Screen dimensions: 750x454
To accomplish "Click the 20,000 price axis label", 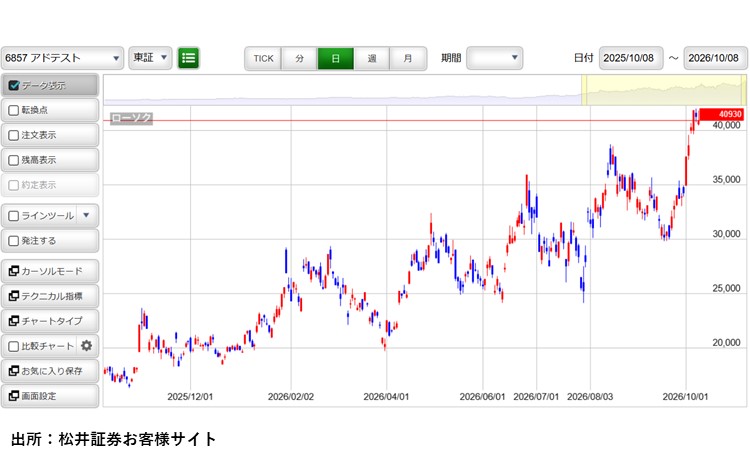I will tap(726, 343).
